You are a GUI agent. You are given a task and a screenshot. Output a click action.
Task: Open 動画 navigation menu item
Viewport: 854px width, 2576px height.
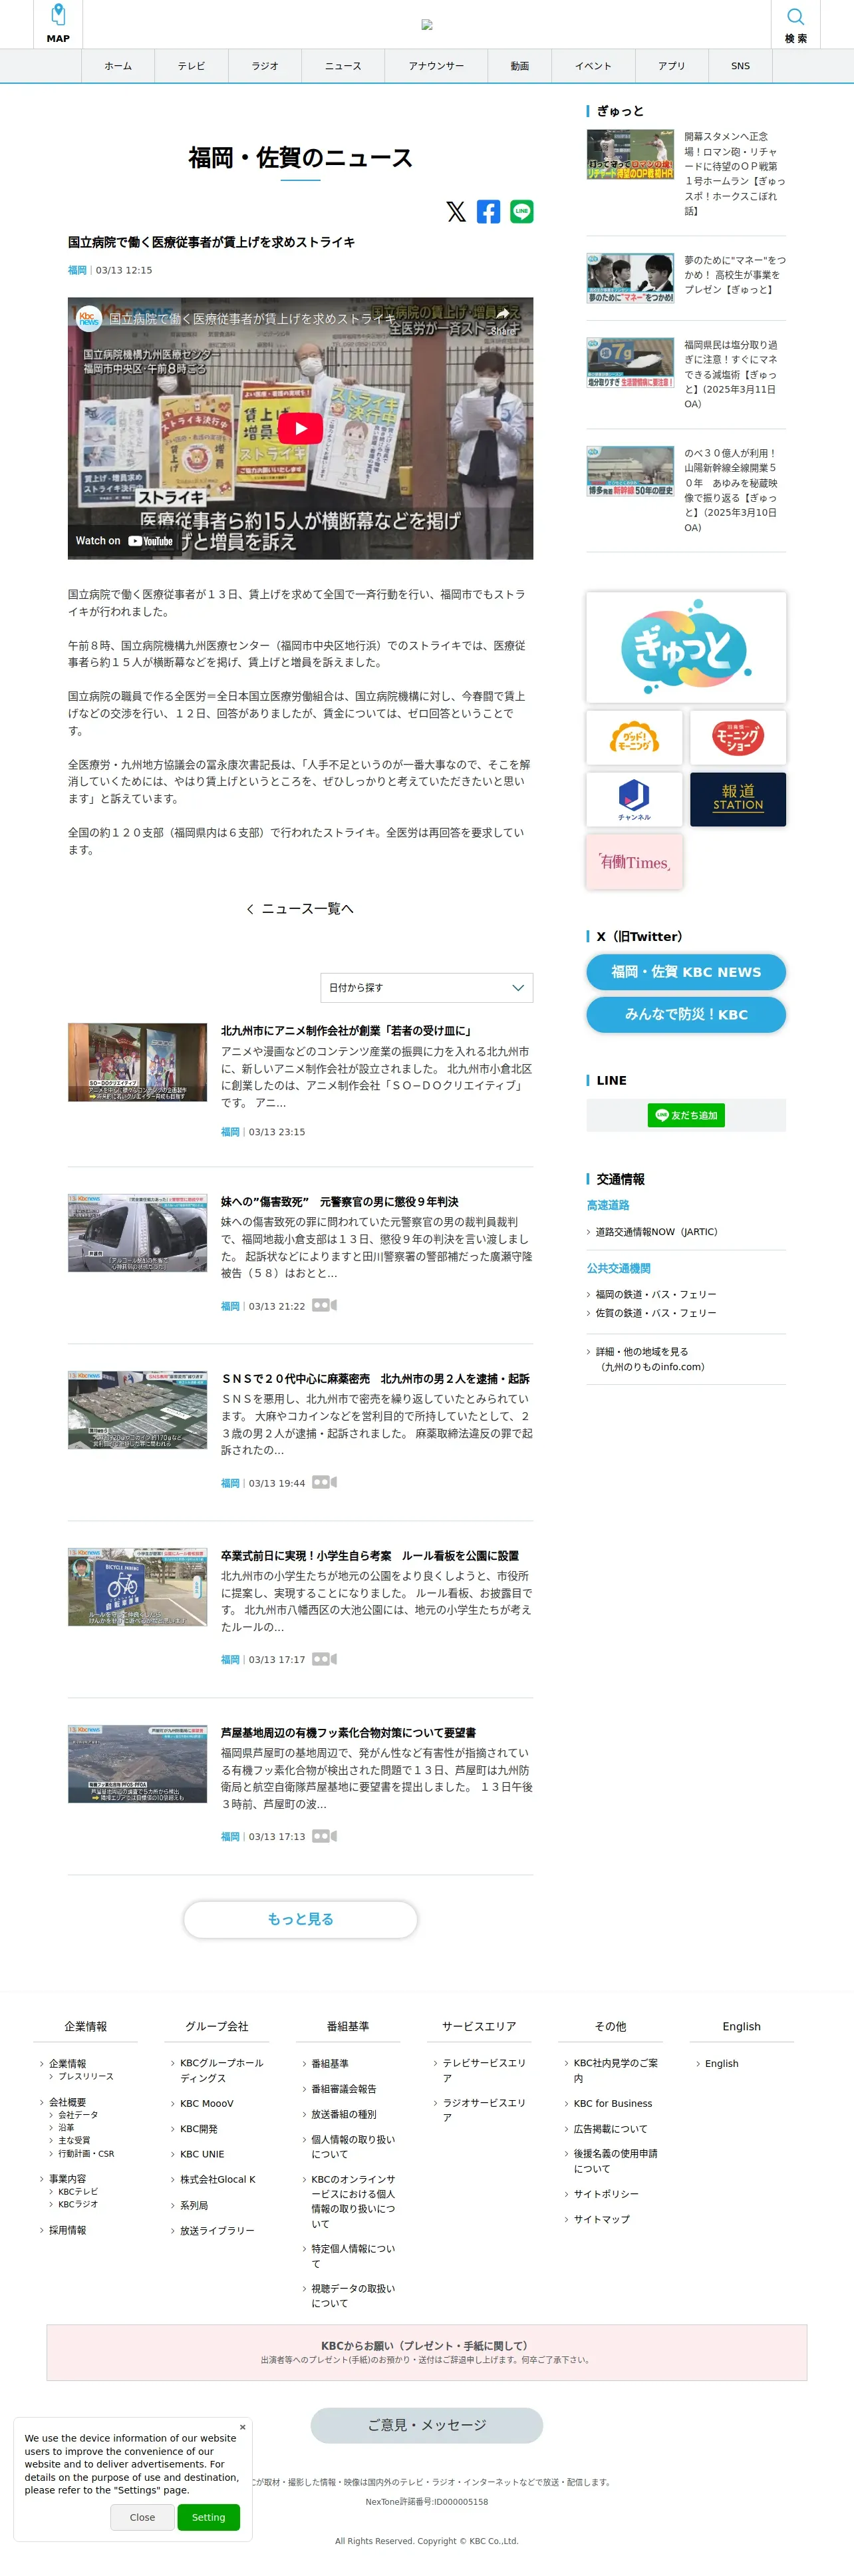[520, 66]
